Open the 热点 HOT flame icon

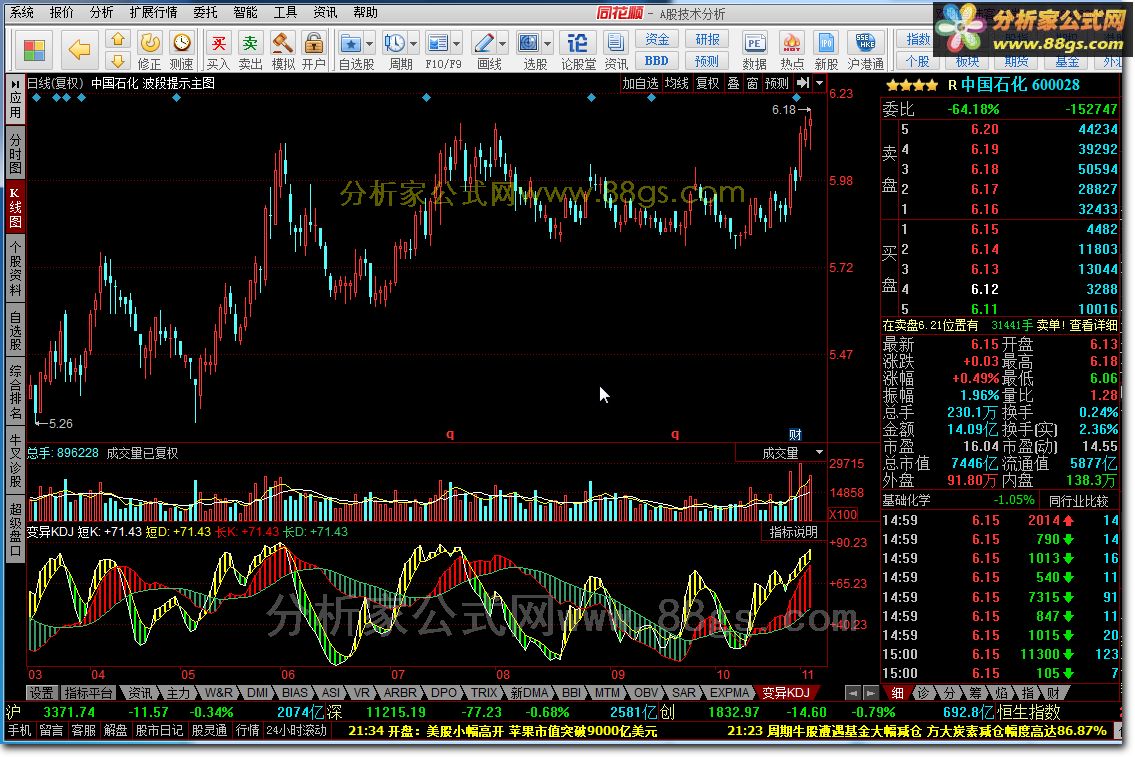coord(792,43)
